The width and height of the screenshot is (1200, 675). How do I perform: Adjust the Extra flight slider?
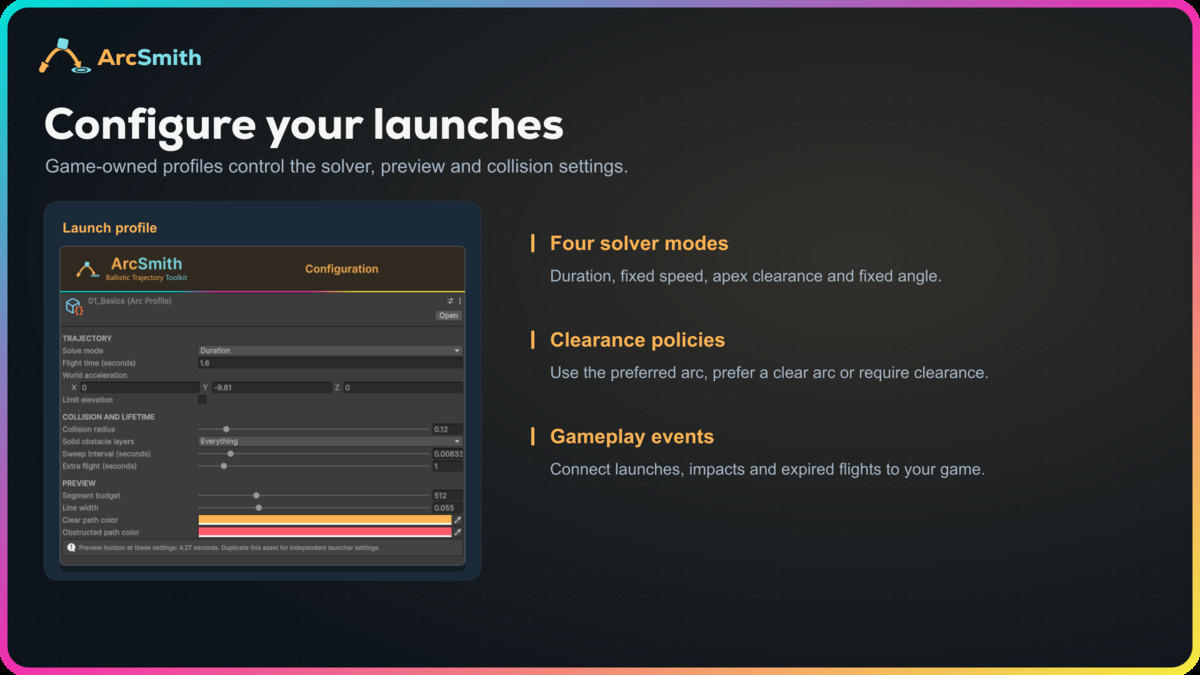point(313,466)
